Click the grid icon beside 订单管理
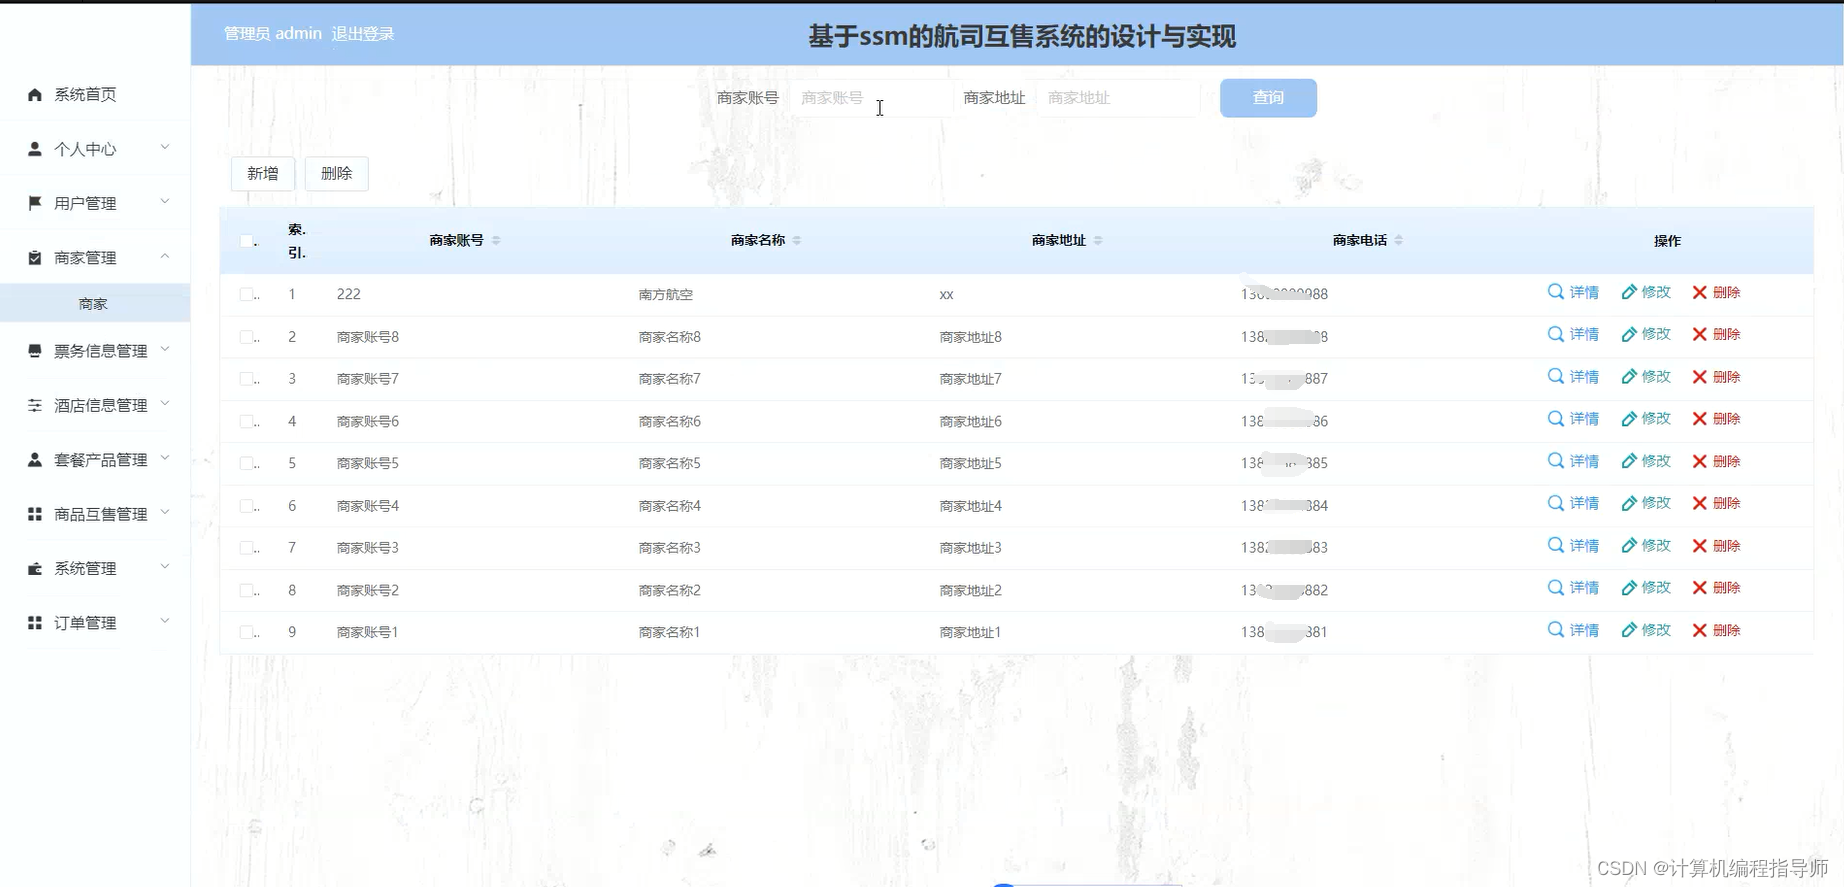Image resolution: width=1844 pixels, height=887 pixels. 35,623
